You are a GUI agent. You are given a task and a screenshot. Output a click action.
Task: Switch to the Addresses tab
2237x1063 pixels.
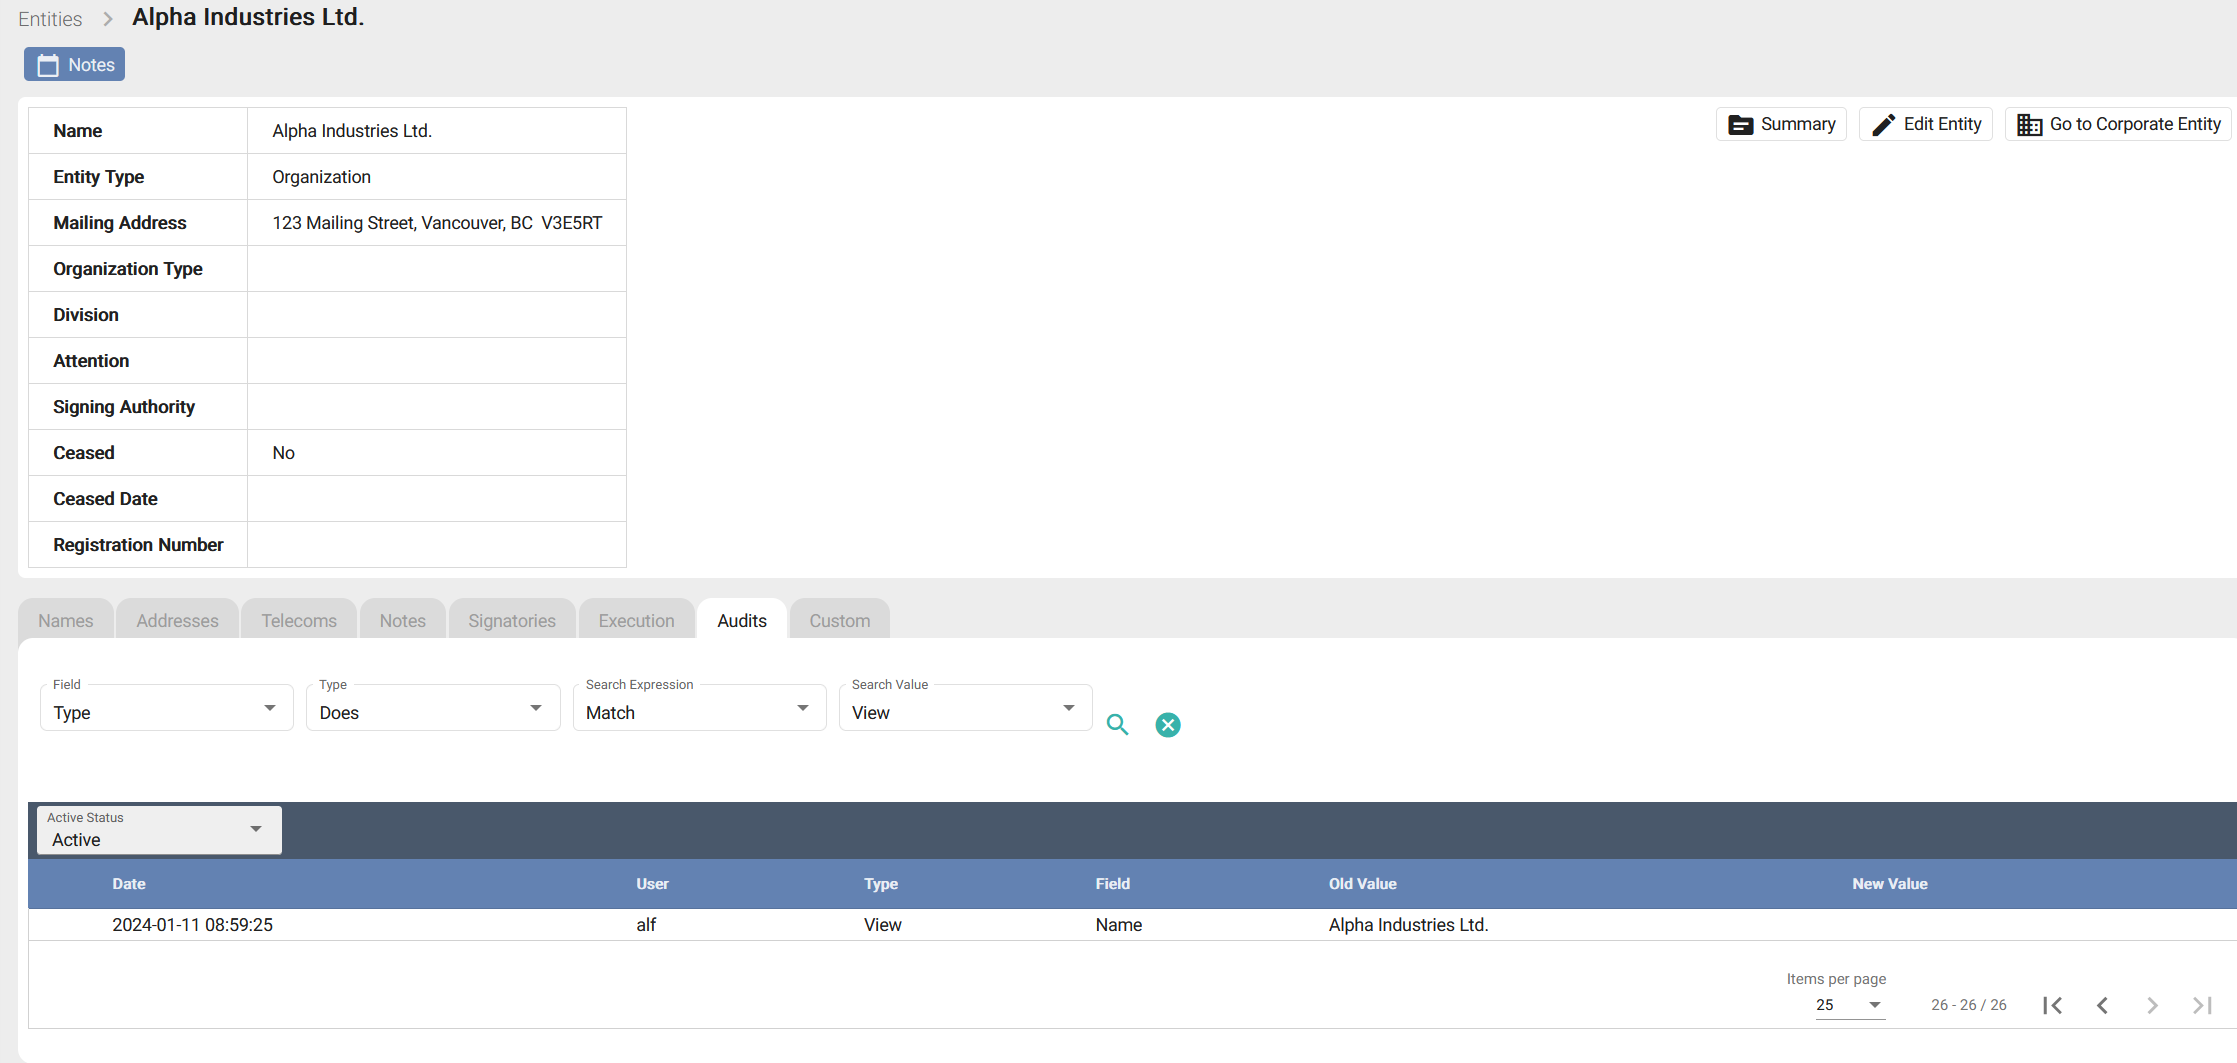(x=177, y=621)
